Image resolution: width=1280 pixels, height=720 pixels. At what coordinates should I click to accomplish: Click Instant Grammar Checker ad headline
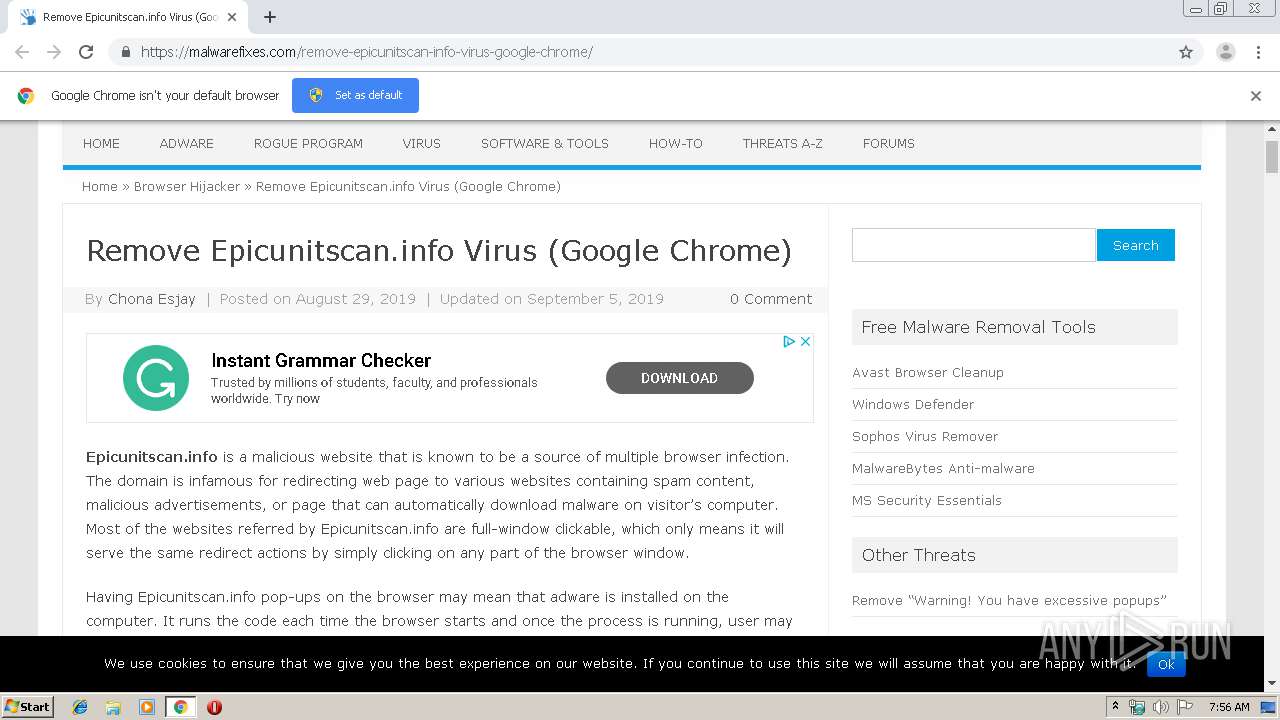point(321,361)
